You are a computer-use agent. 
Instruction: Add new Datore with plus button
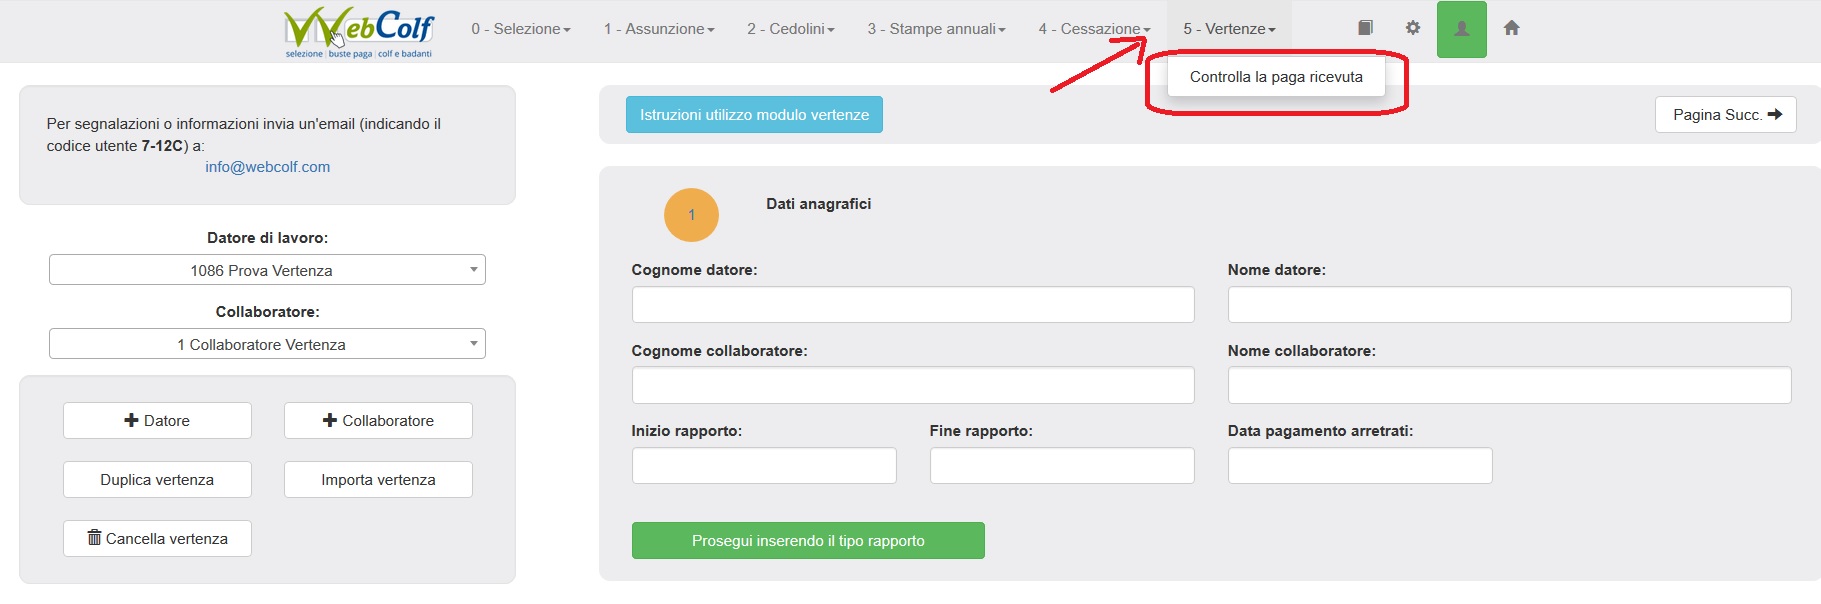click(x=157, y=420)
